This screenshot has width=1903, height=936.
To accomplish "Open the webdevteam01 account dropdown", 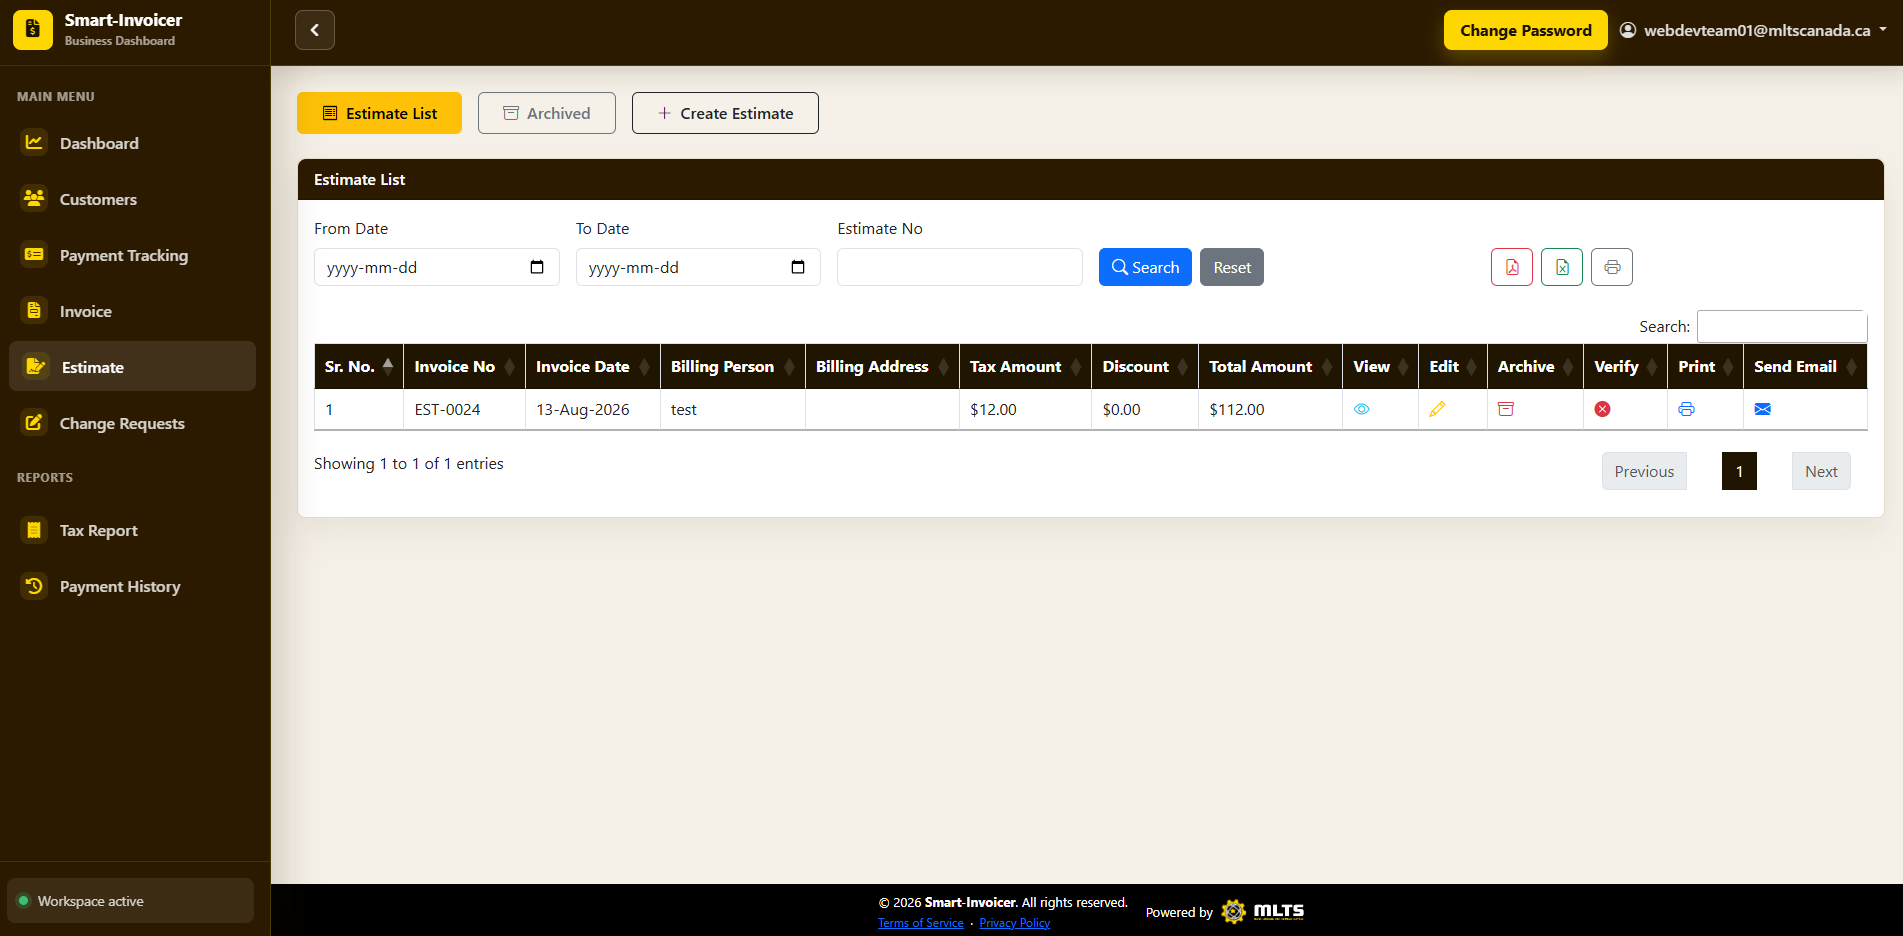I will click(x=1754, y=30).
